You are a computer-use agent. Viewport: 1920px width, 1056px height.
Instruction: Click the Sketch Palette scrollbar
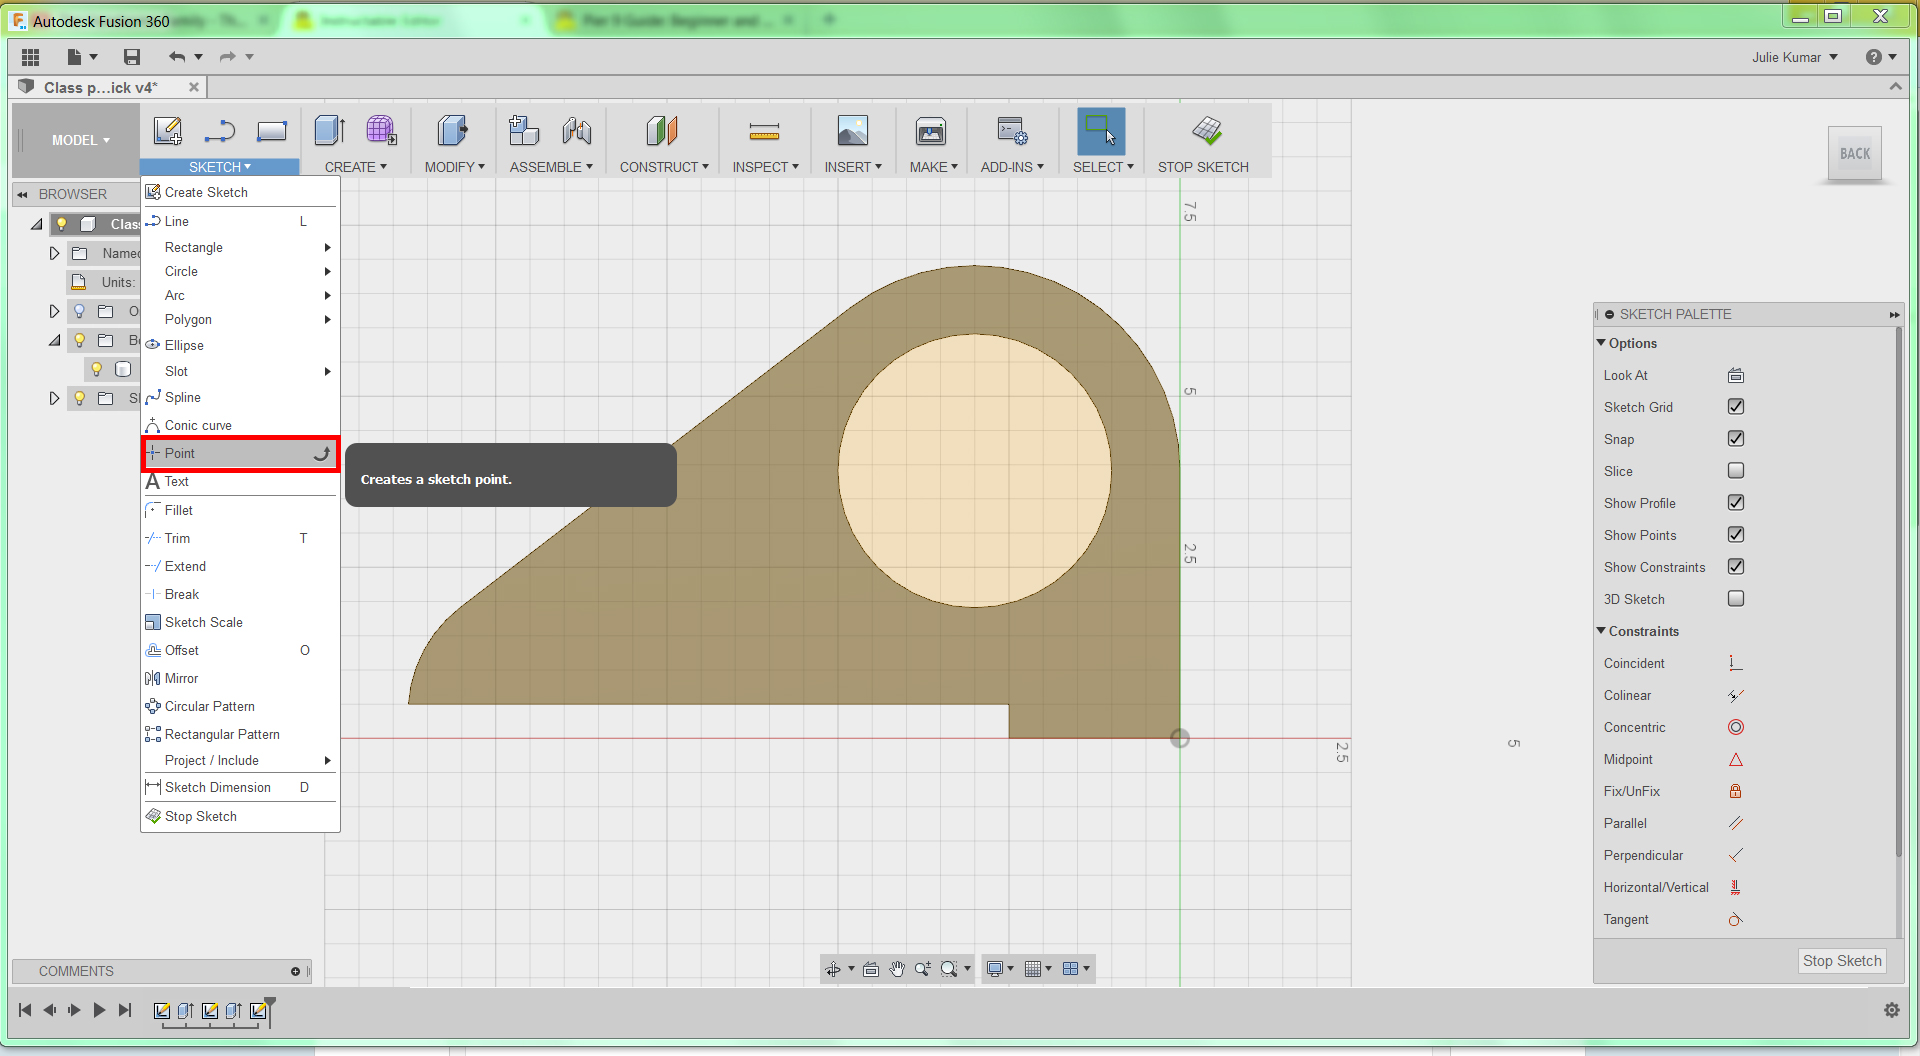point(1898,592)
